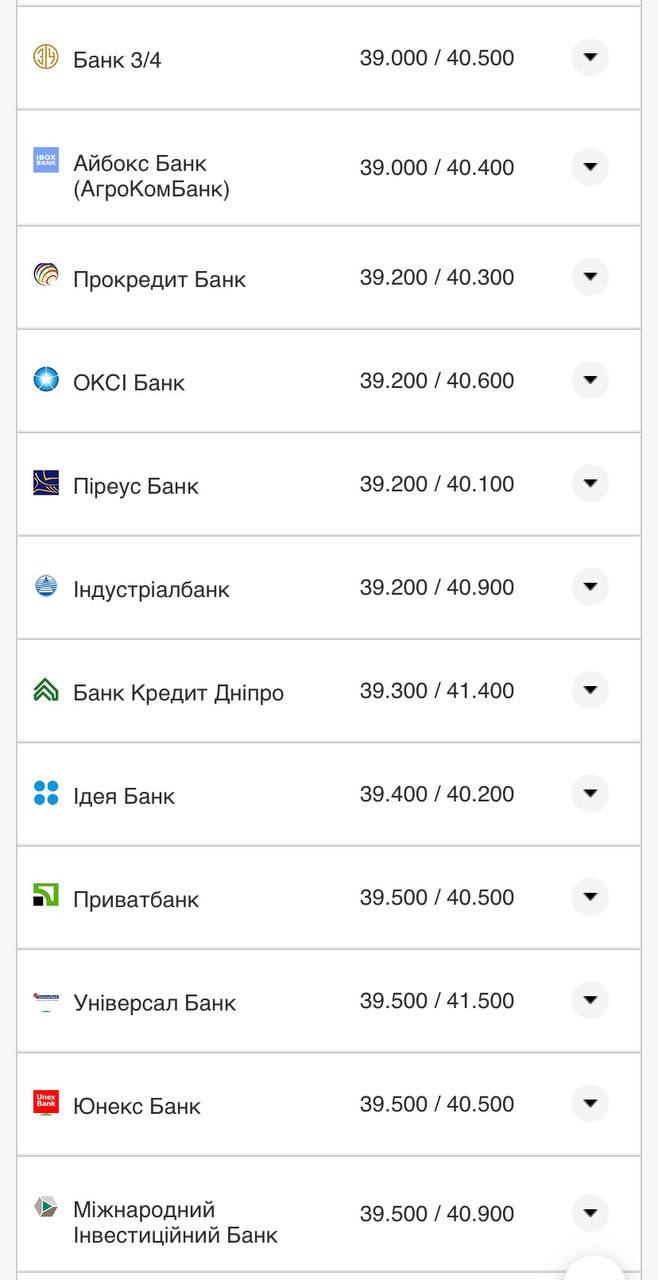Viewport: 658px width, 1280px height.
Task: Click the Банк Кредит Дніпро rate 39.300 / 41.400
Action: (437, 691)
